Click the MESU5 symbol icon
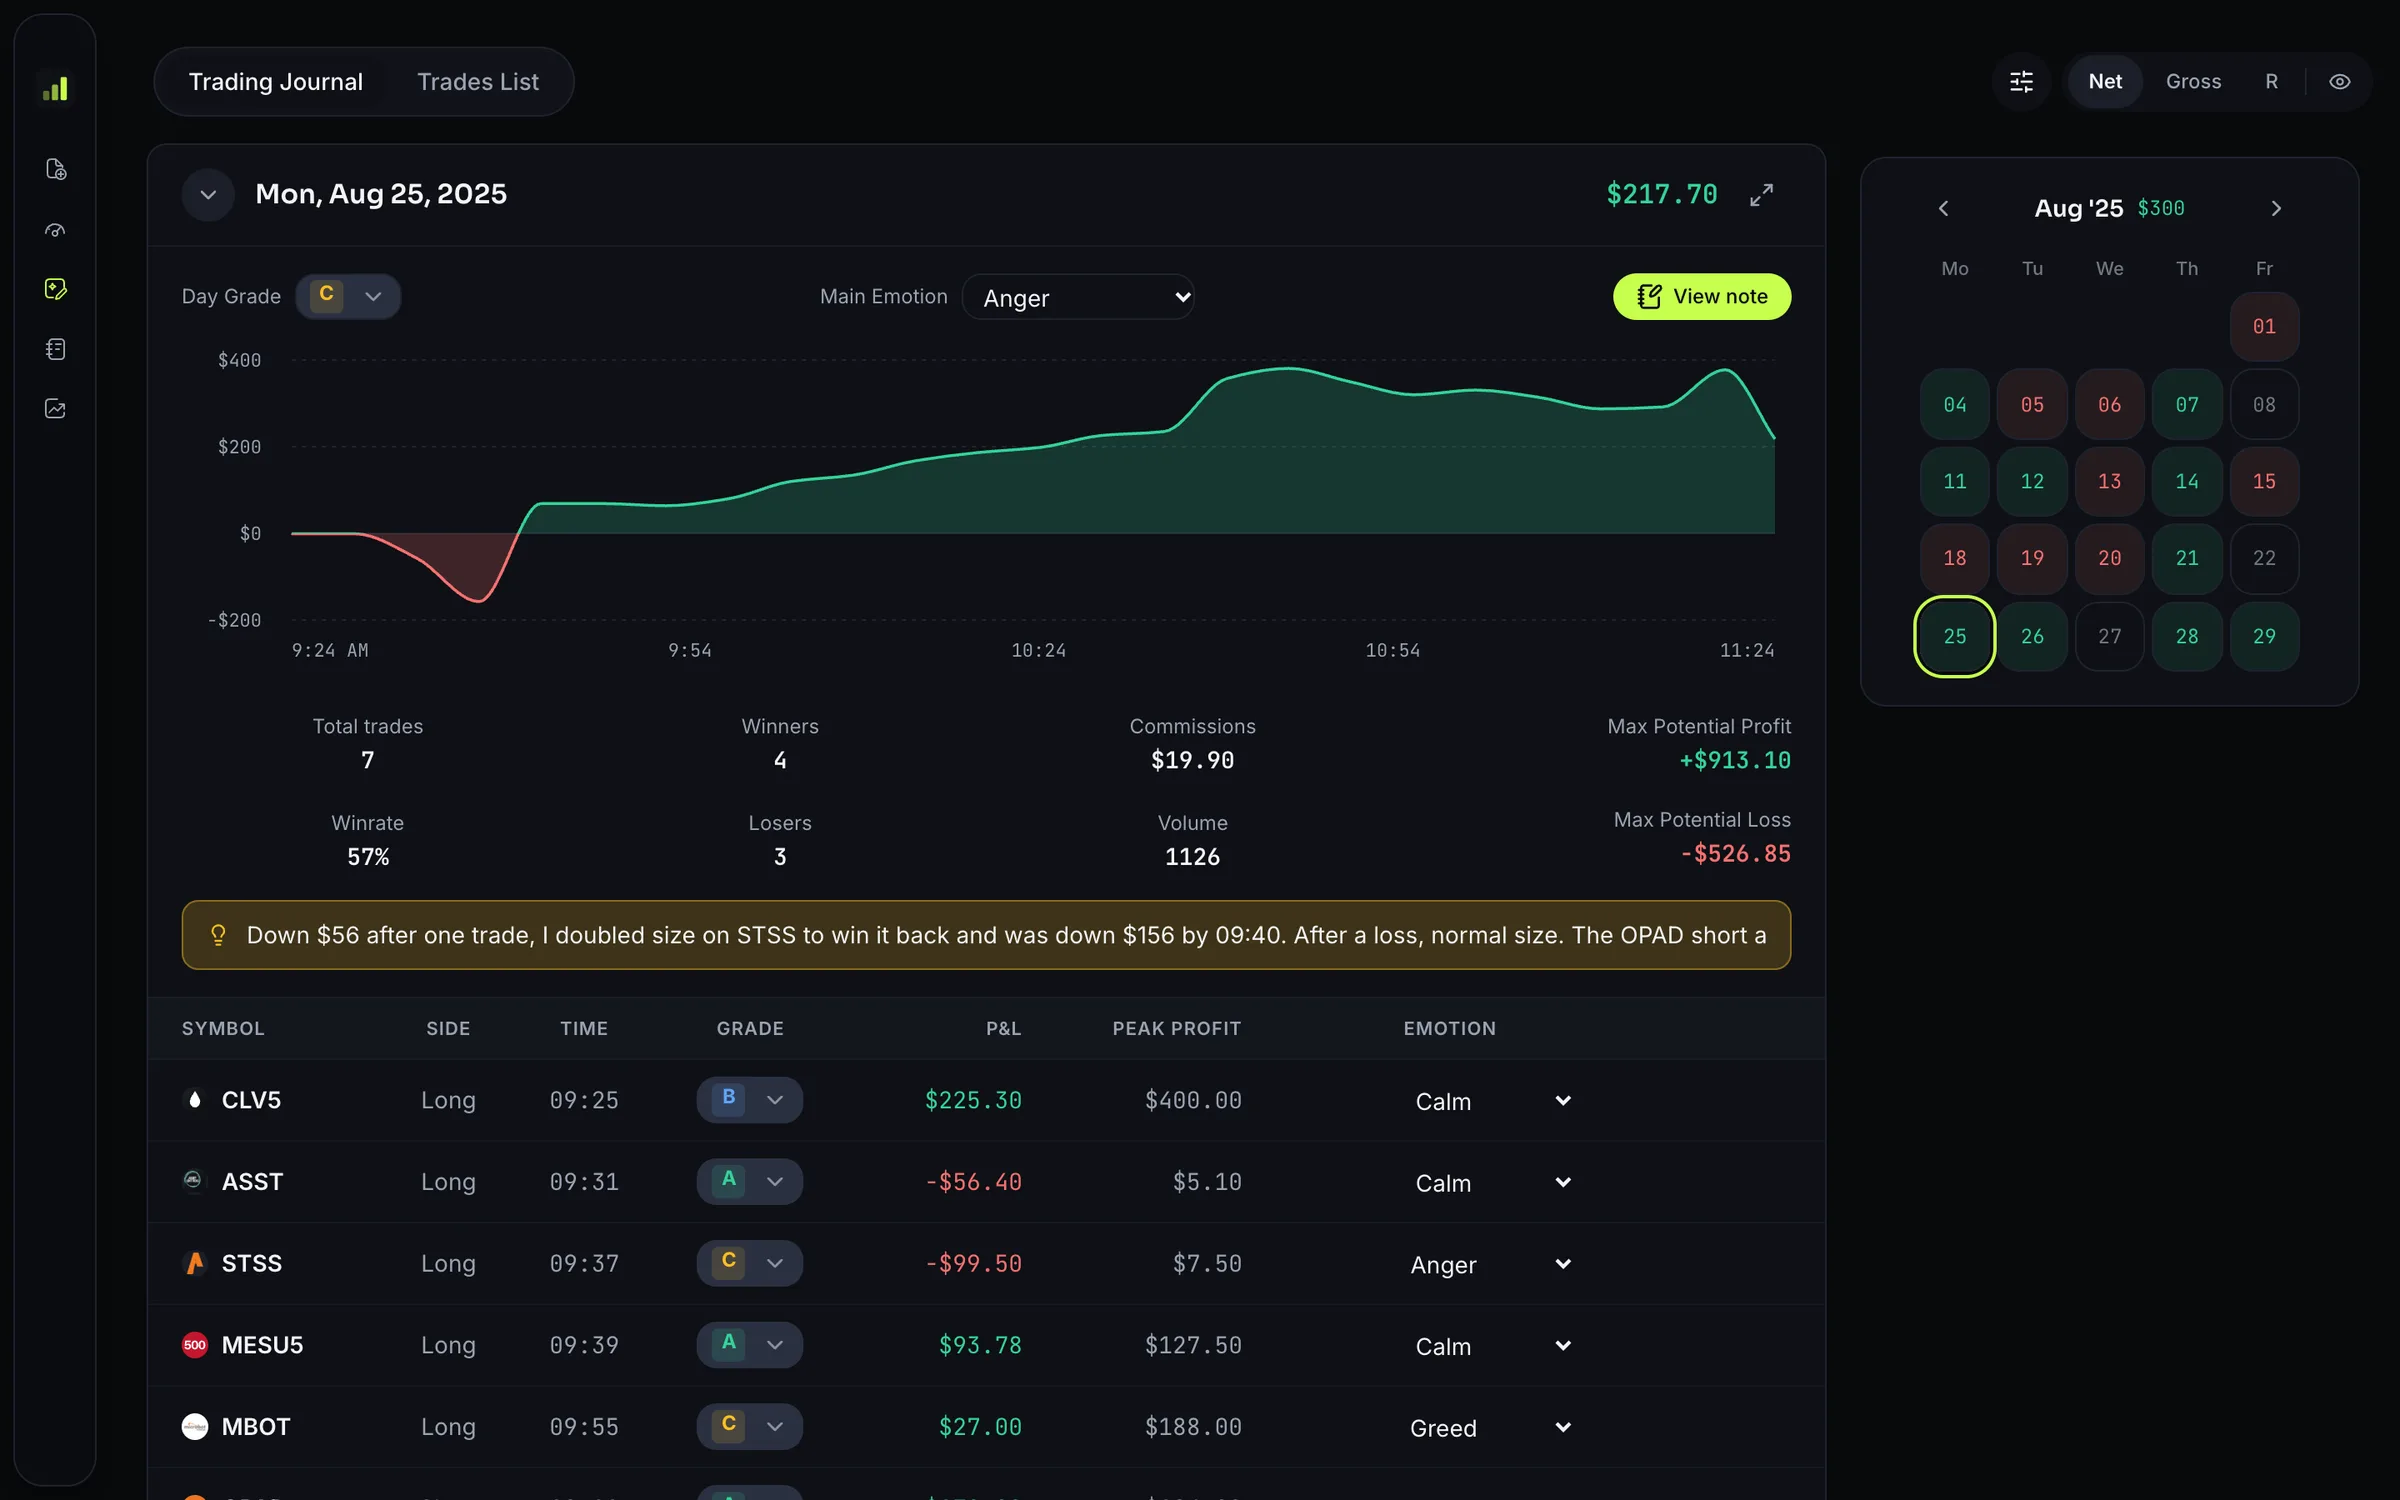Screen dimensions: 2400x1500 [x=195, y=1345]
